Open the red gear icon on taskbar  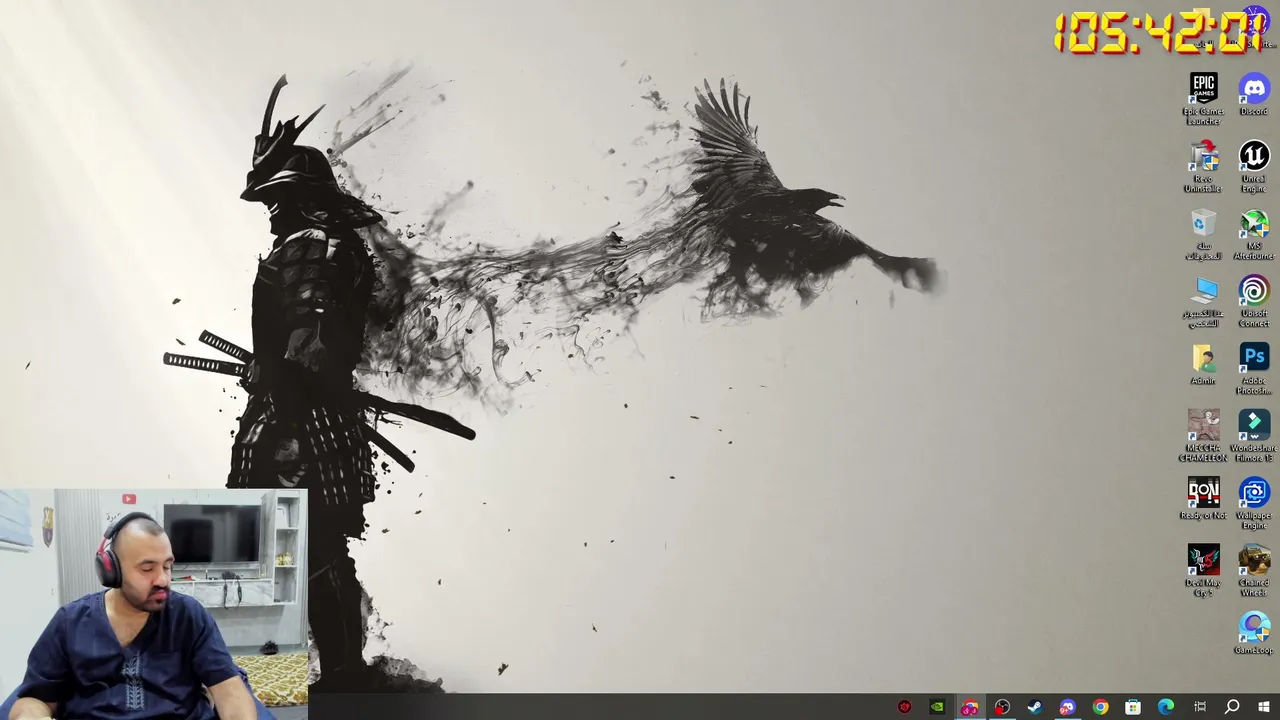point(904,707)
